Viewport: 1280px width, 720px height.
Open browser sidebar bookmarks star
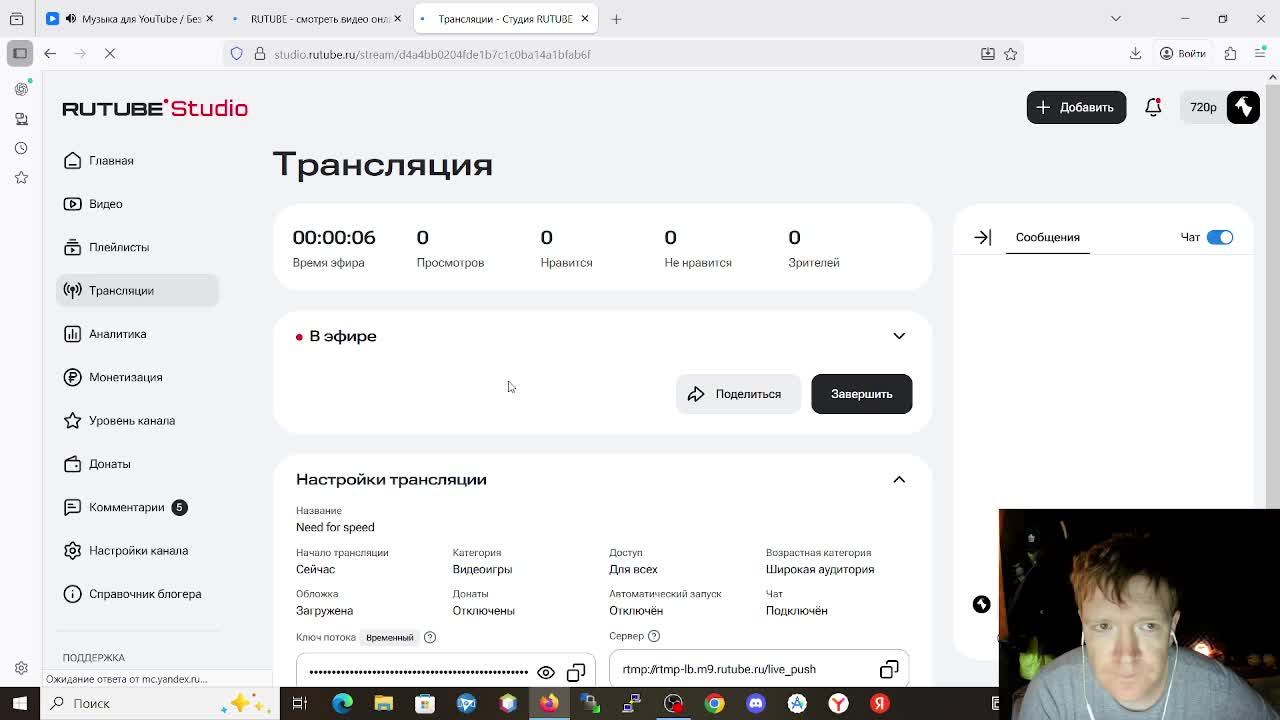coord(20,177)
